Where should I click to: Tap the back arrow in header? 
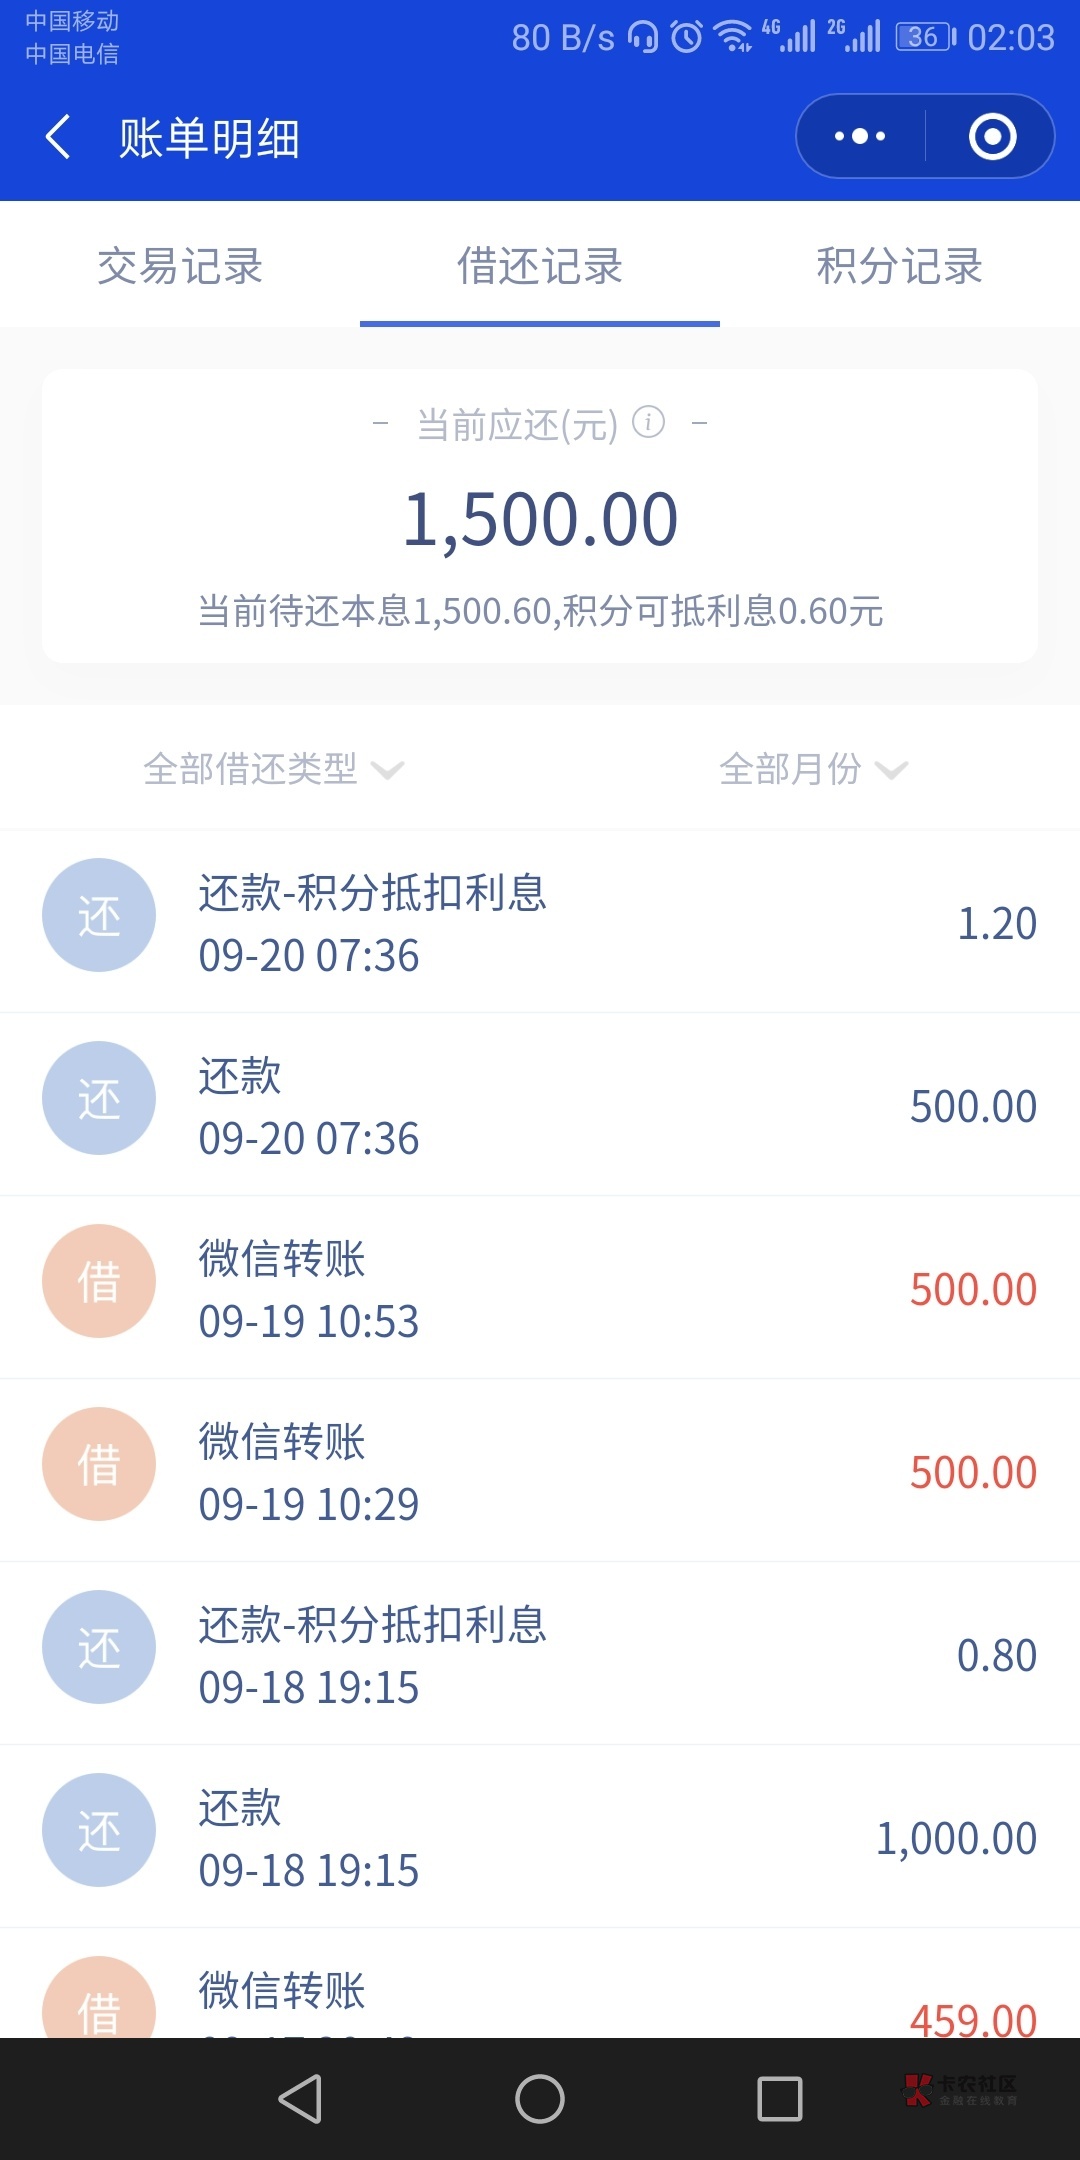58,137
